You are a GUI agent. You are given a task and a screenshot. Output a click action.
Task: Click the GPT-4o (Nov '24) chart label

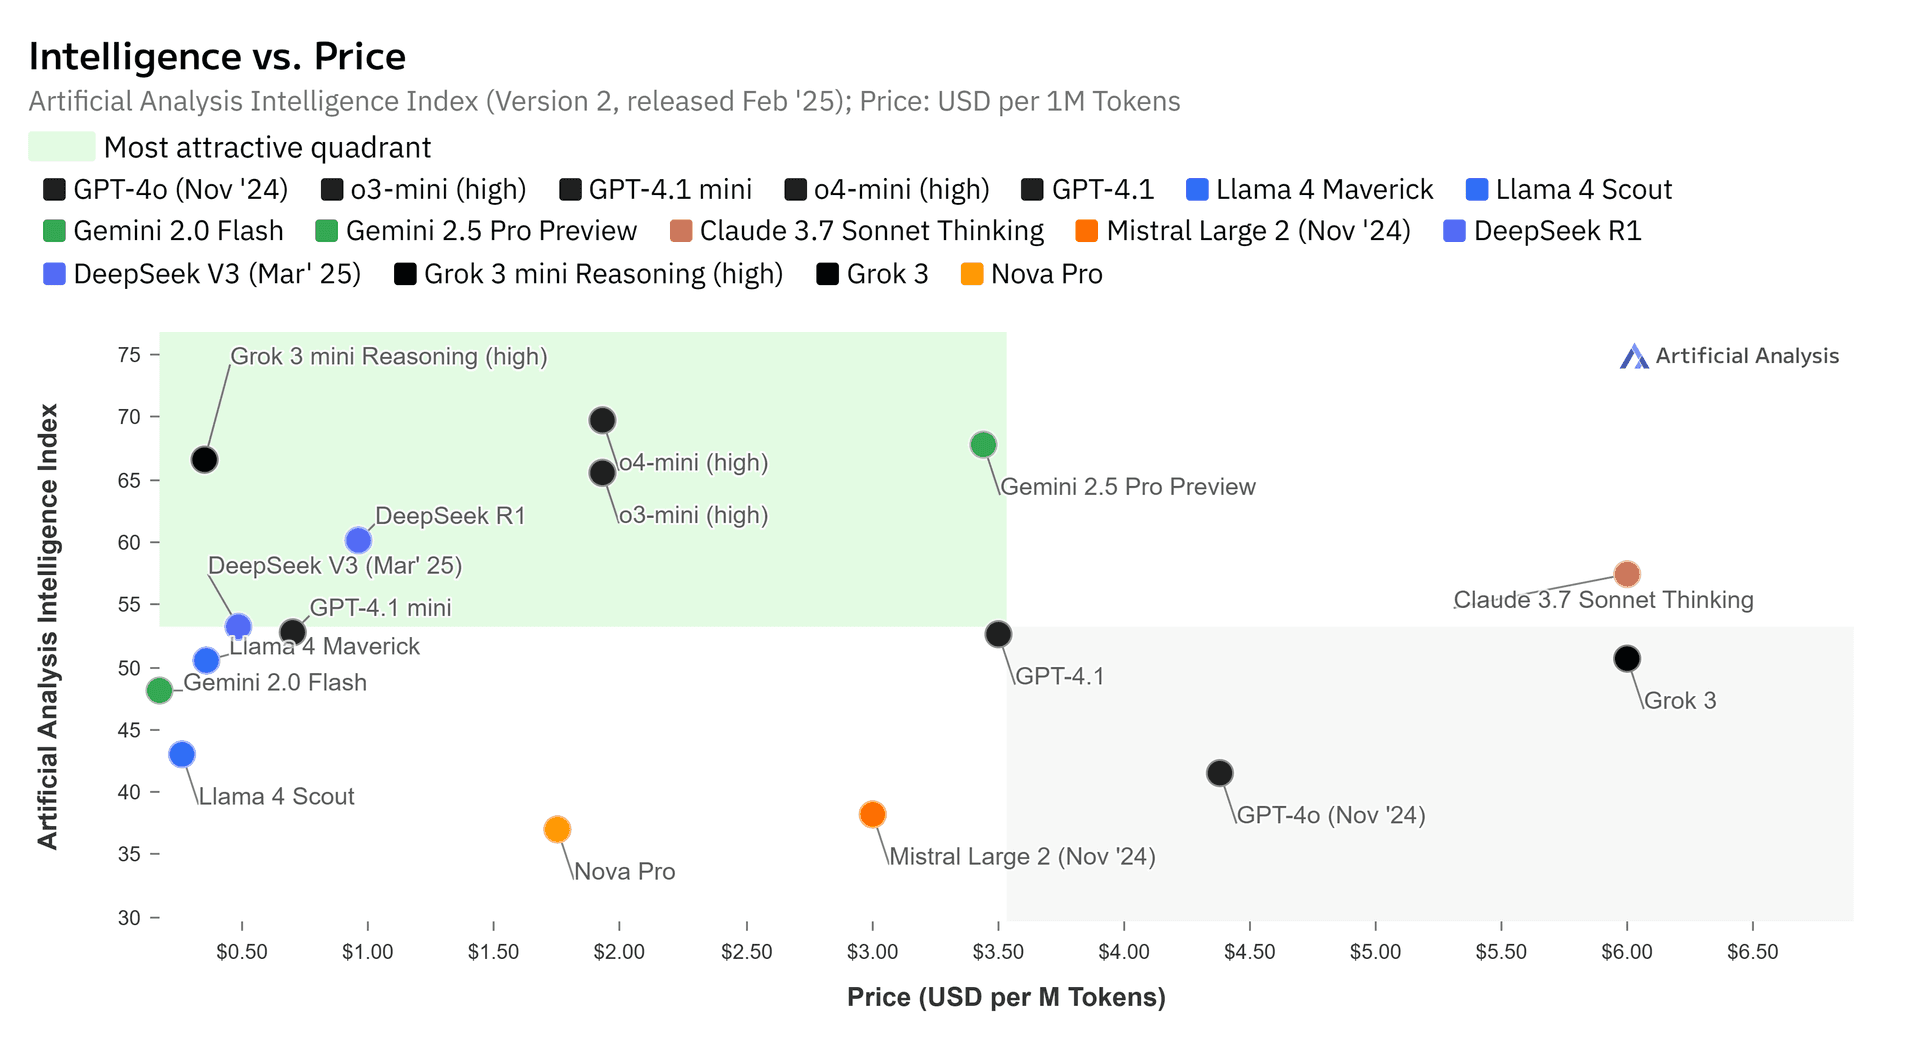[1330, 815]
